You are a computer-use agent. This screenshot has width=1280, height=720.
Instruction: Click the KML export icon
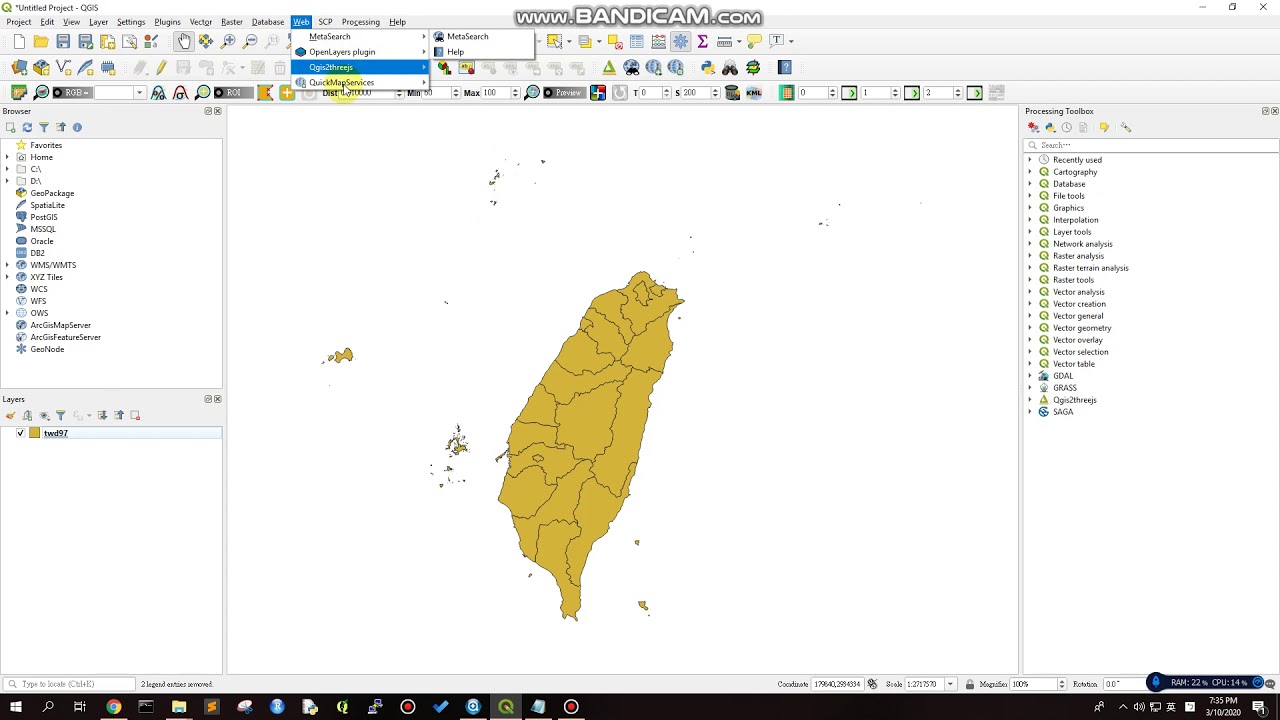click(754, 93)
